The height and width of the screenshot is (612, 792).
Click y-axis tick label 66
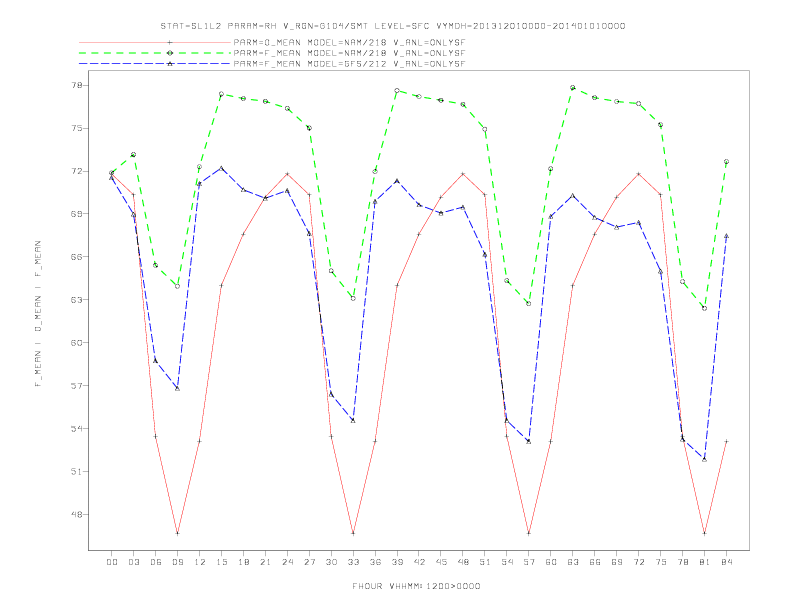pos(77,257)
